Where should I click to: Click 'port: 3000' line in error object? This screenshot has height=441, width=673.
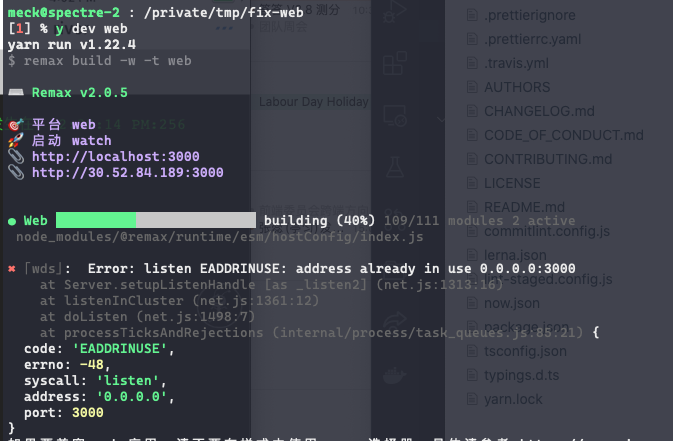coord(64,413)
